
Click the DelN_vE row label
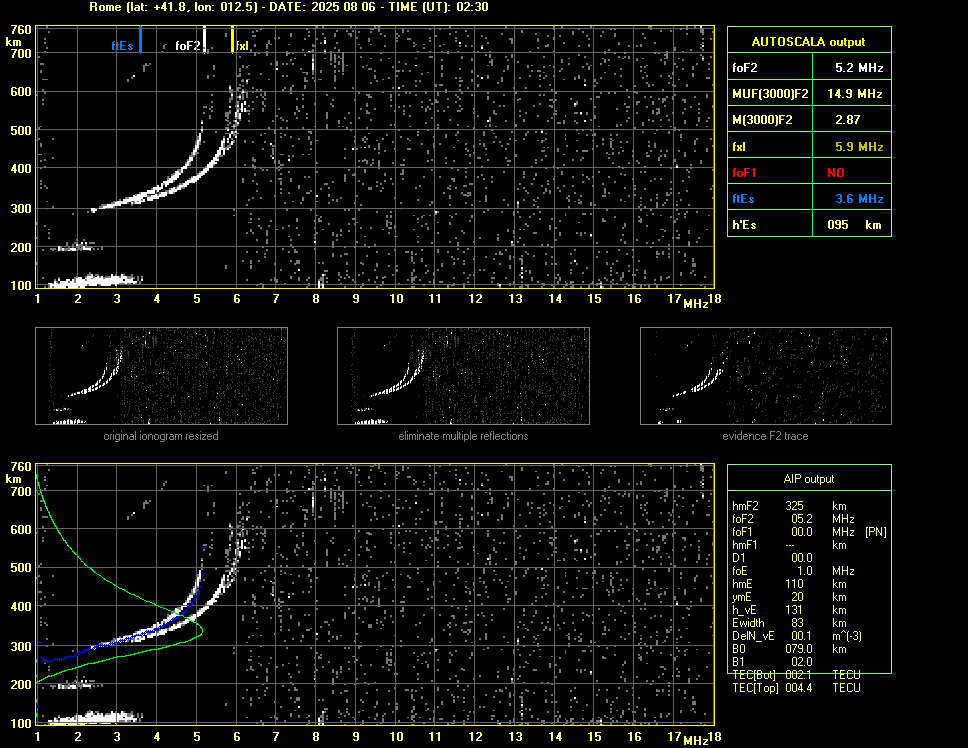[753, 636]
